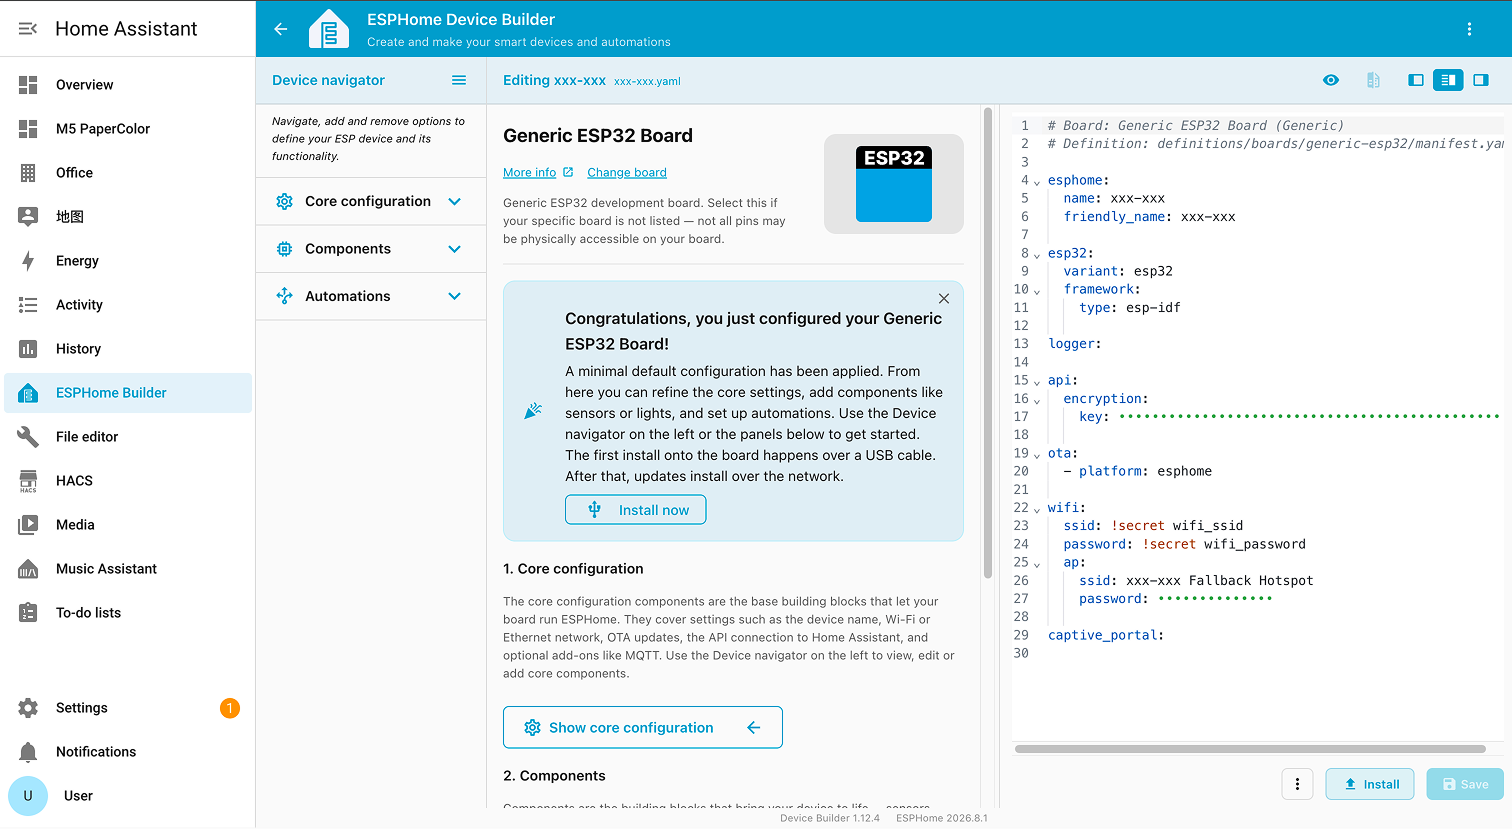Viewport: 1512px width, 829px height.
Task: Switch to split editor layout view
Action: [1448, 80]
